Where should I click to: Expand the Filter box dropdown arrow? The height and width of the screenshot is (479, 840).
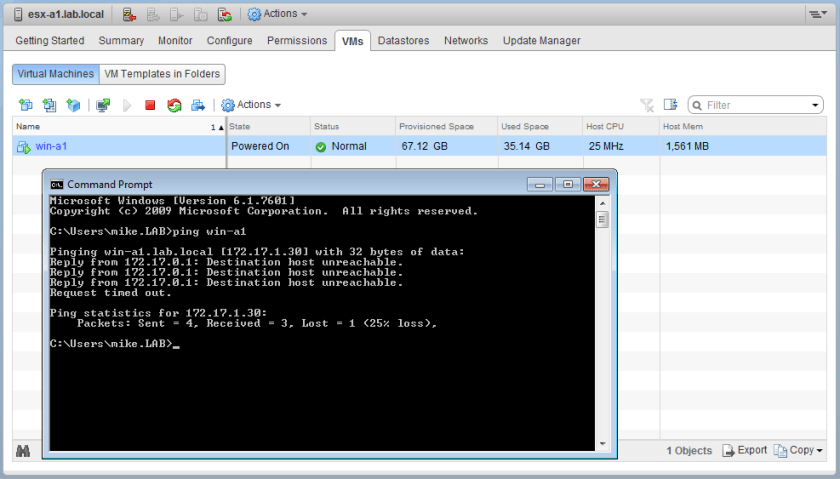816,105
